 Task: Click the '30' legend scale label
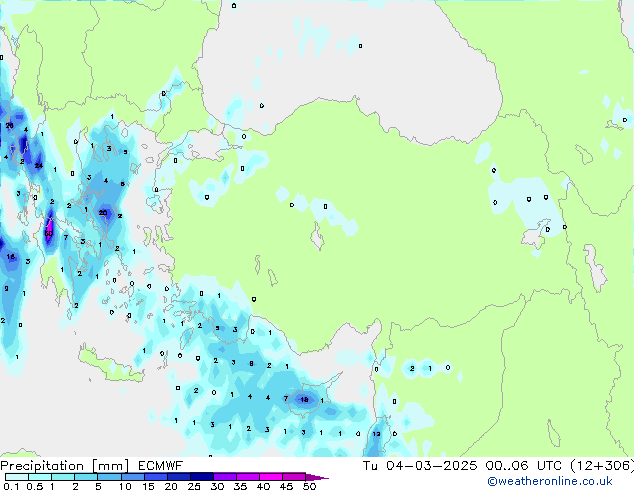(217, 486)
